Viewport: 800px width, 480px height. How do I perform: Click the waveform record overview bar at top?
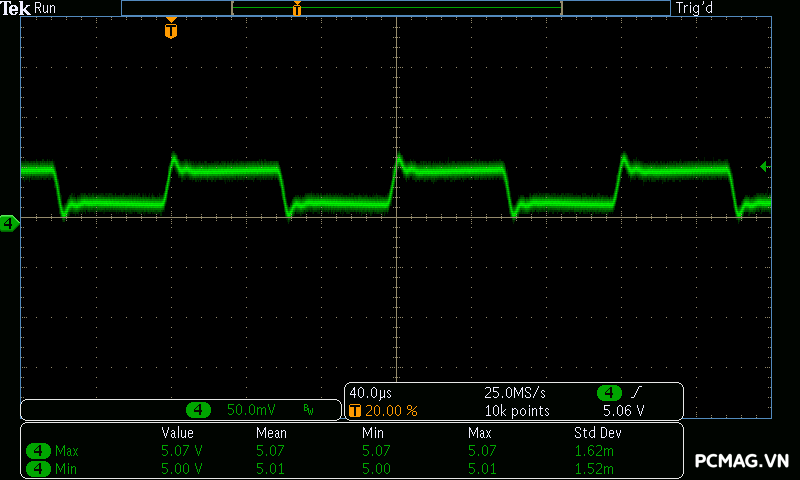click(396, 8)
